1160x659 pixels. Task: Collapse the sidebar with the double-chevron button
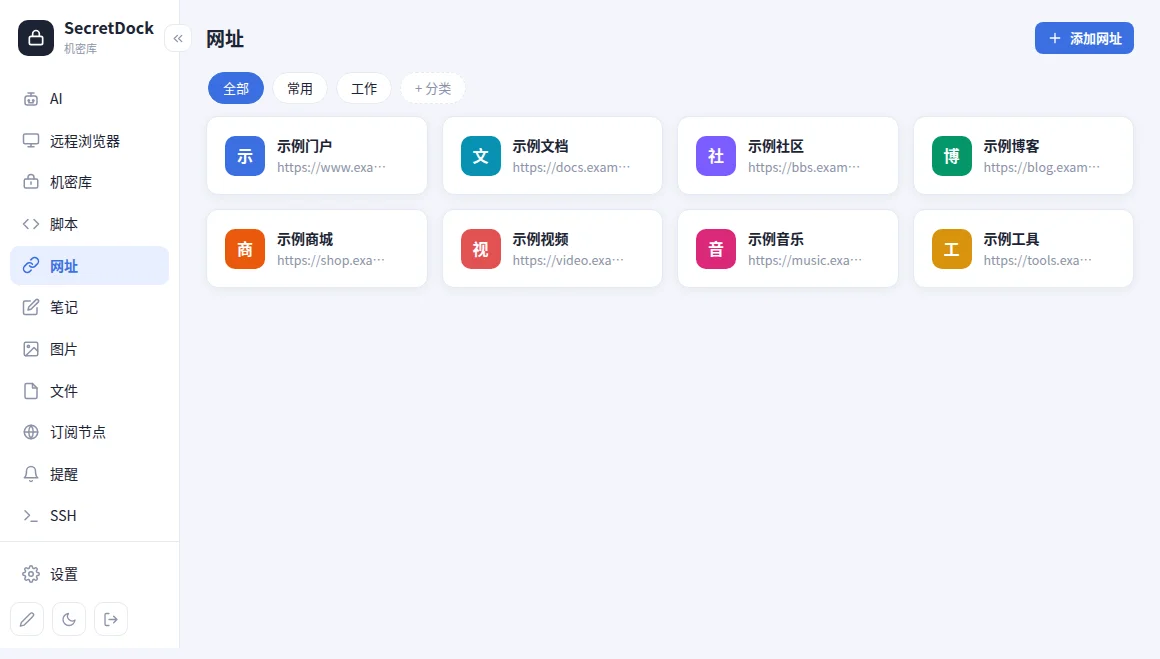tap(178, 38)
